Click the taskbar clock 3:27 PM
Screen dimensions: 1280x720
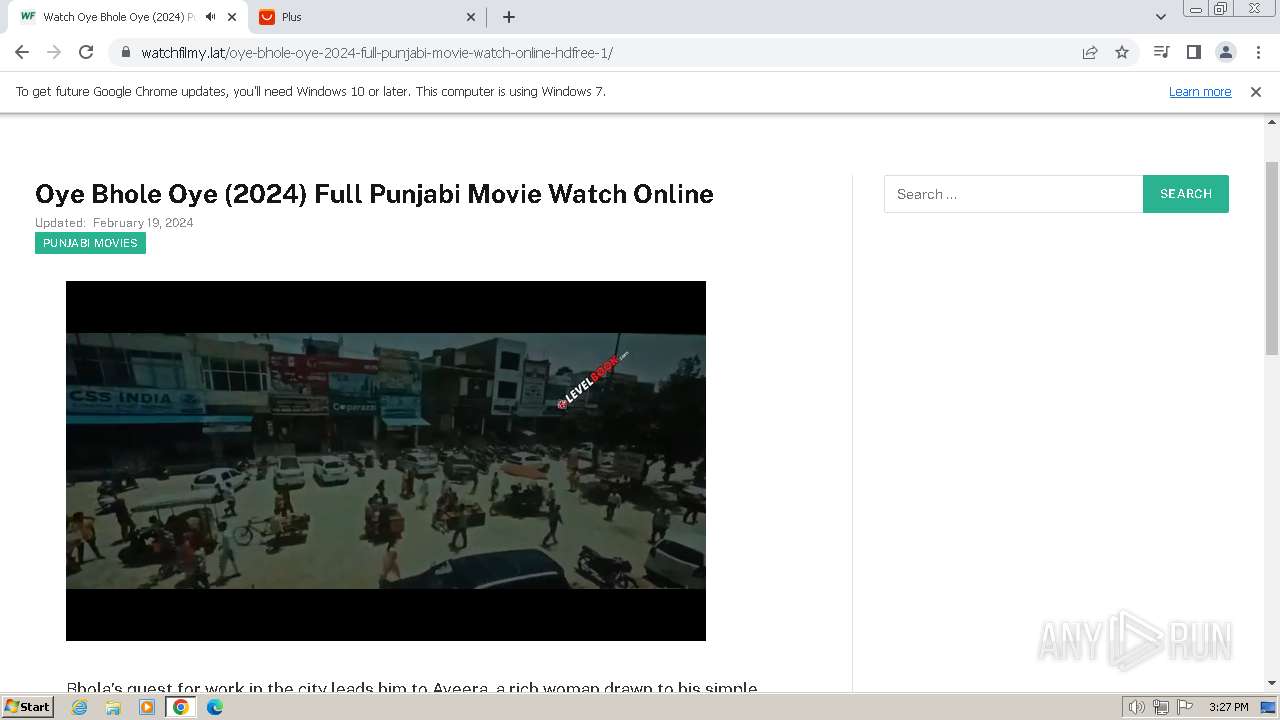point(1228,707)
